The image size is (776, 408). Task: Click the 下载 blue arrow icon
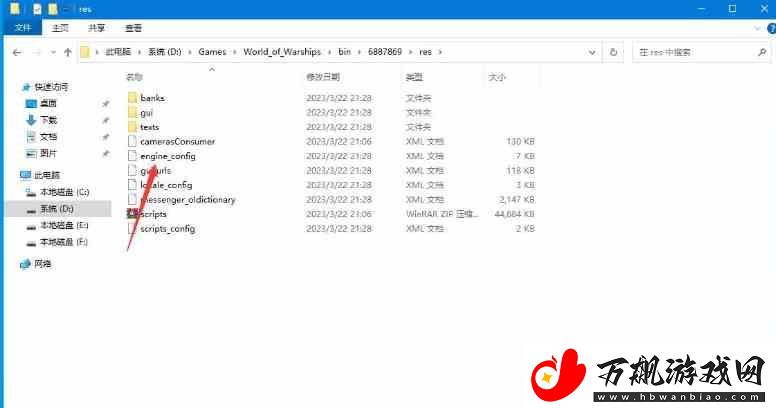(x=31, y=120)
